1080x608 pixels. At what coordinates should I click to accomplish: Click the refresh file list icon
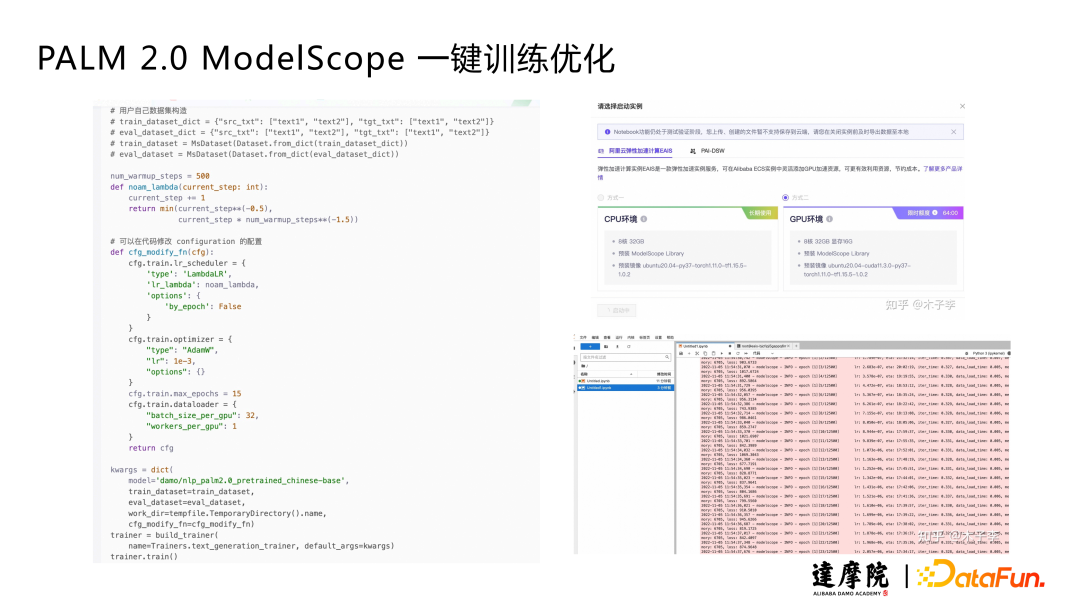click(x=629, y=346)
